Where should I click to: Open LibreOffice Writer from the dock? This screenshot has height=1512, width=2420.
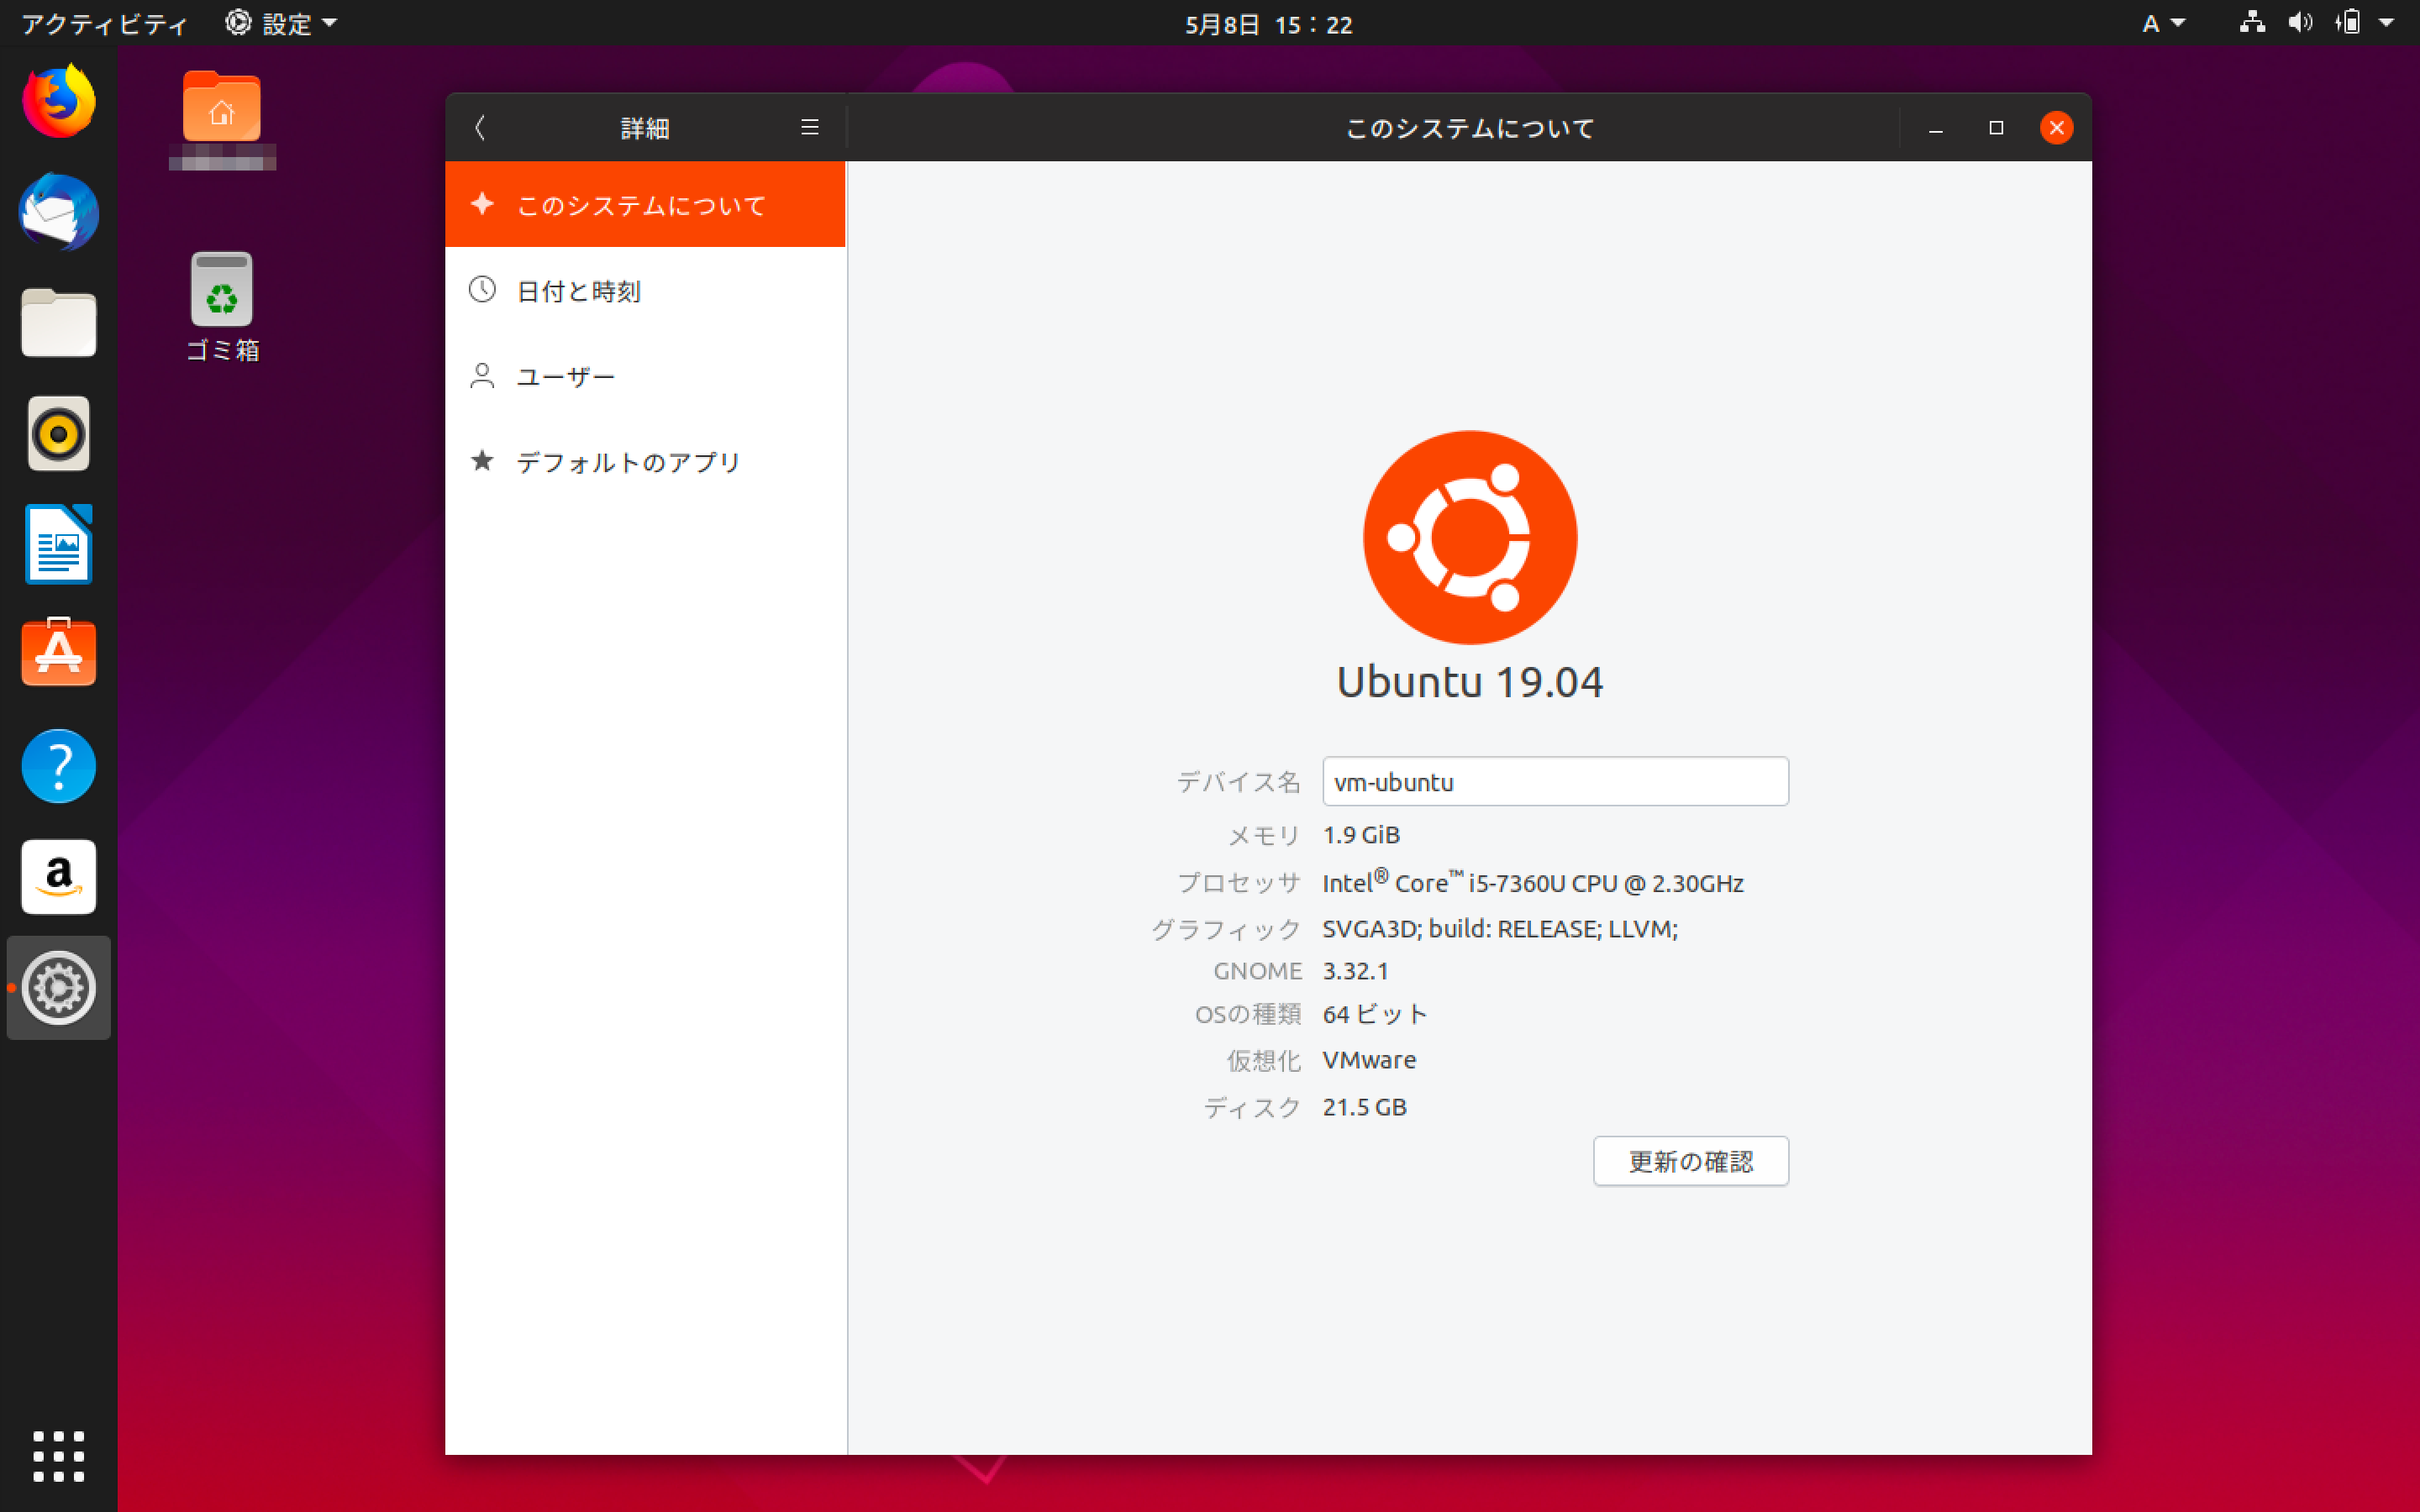[59, 544]
